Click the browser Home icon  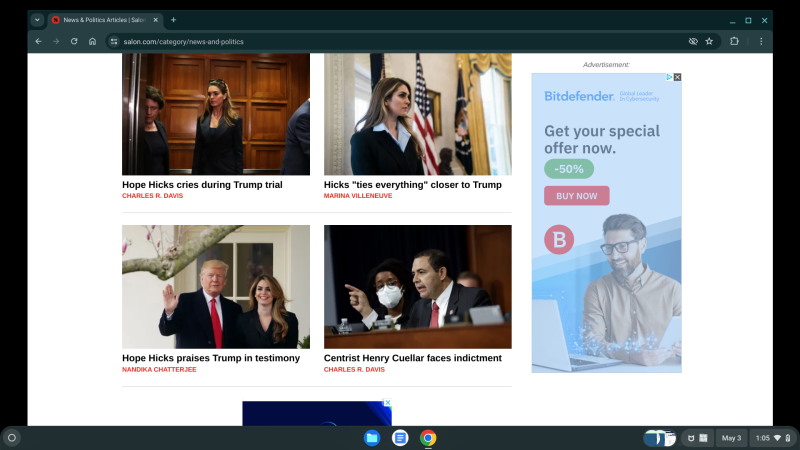[x=92, y=41]
